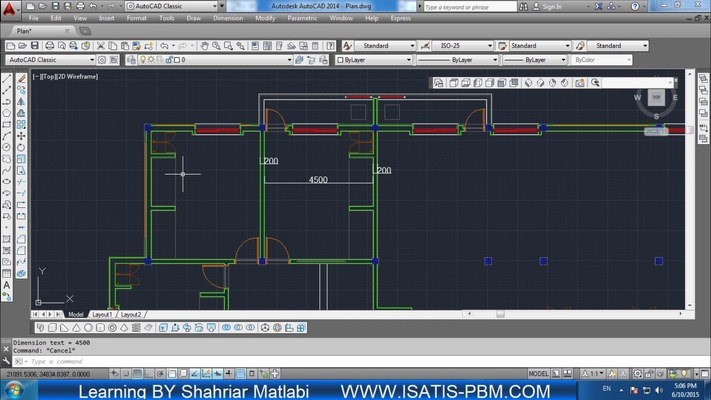Select the Multiline Text A tool

(7, 285)
